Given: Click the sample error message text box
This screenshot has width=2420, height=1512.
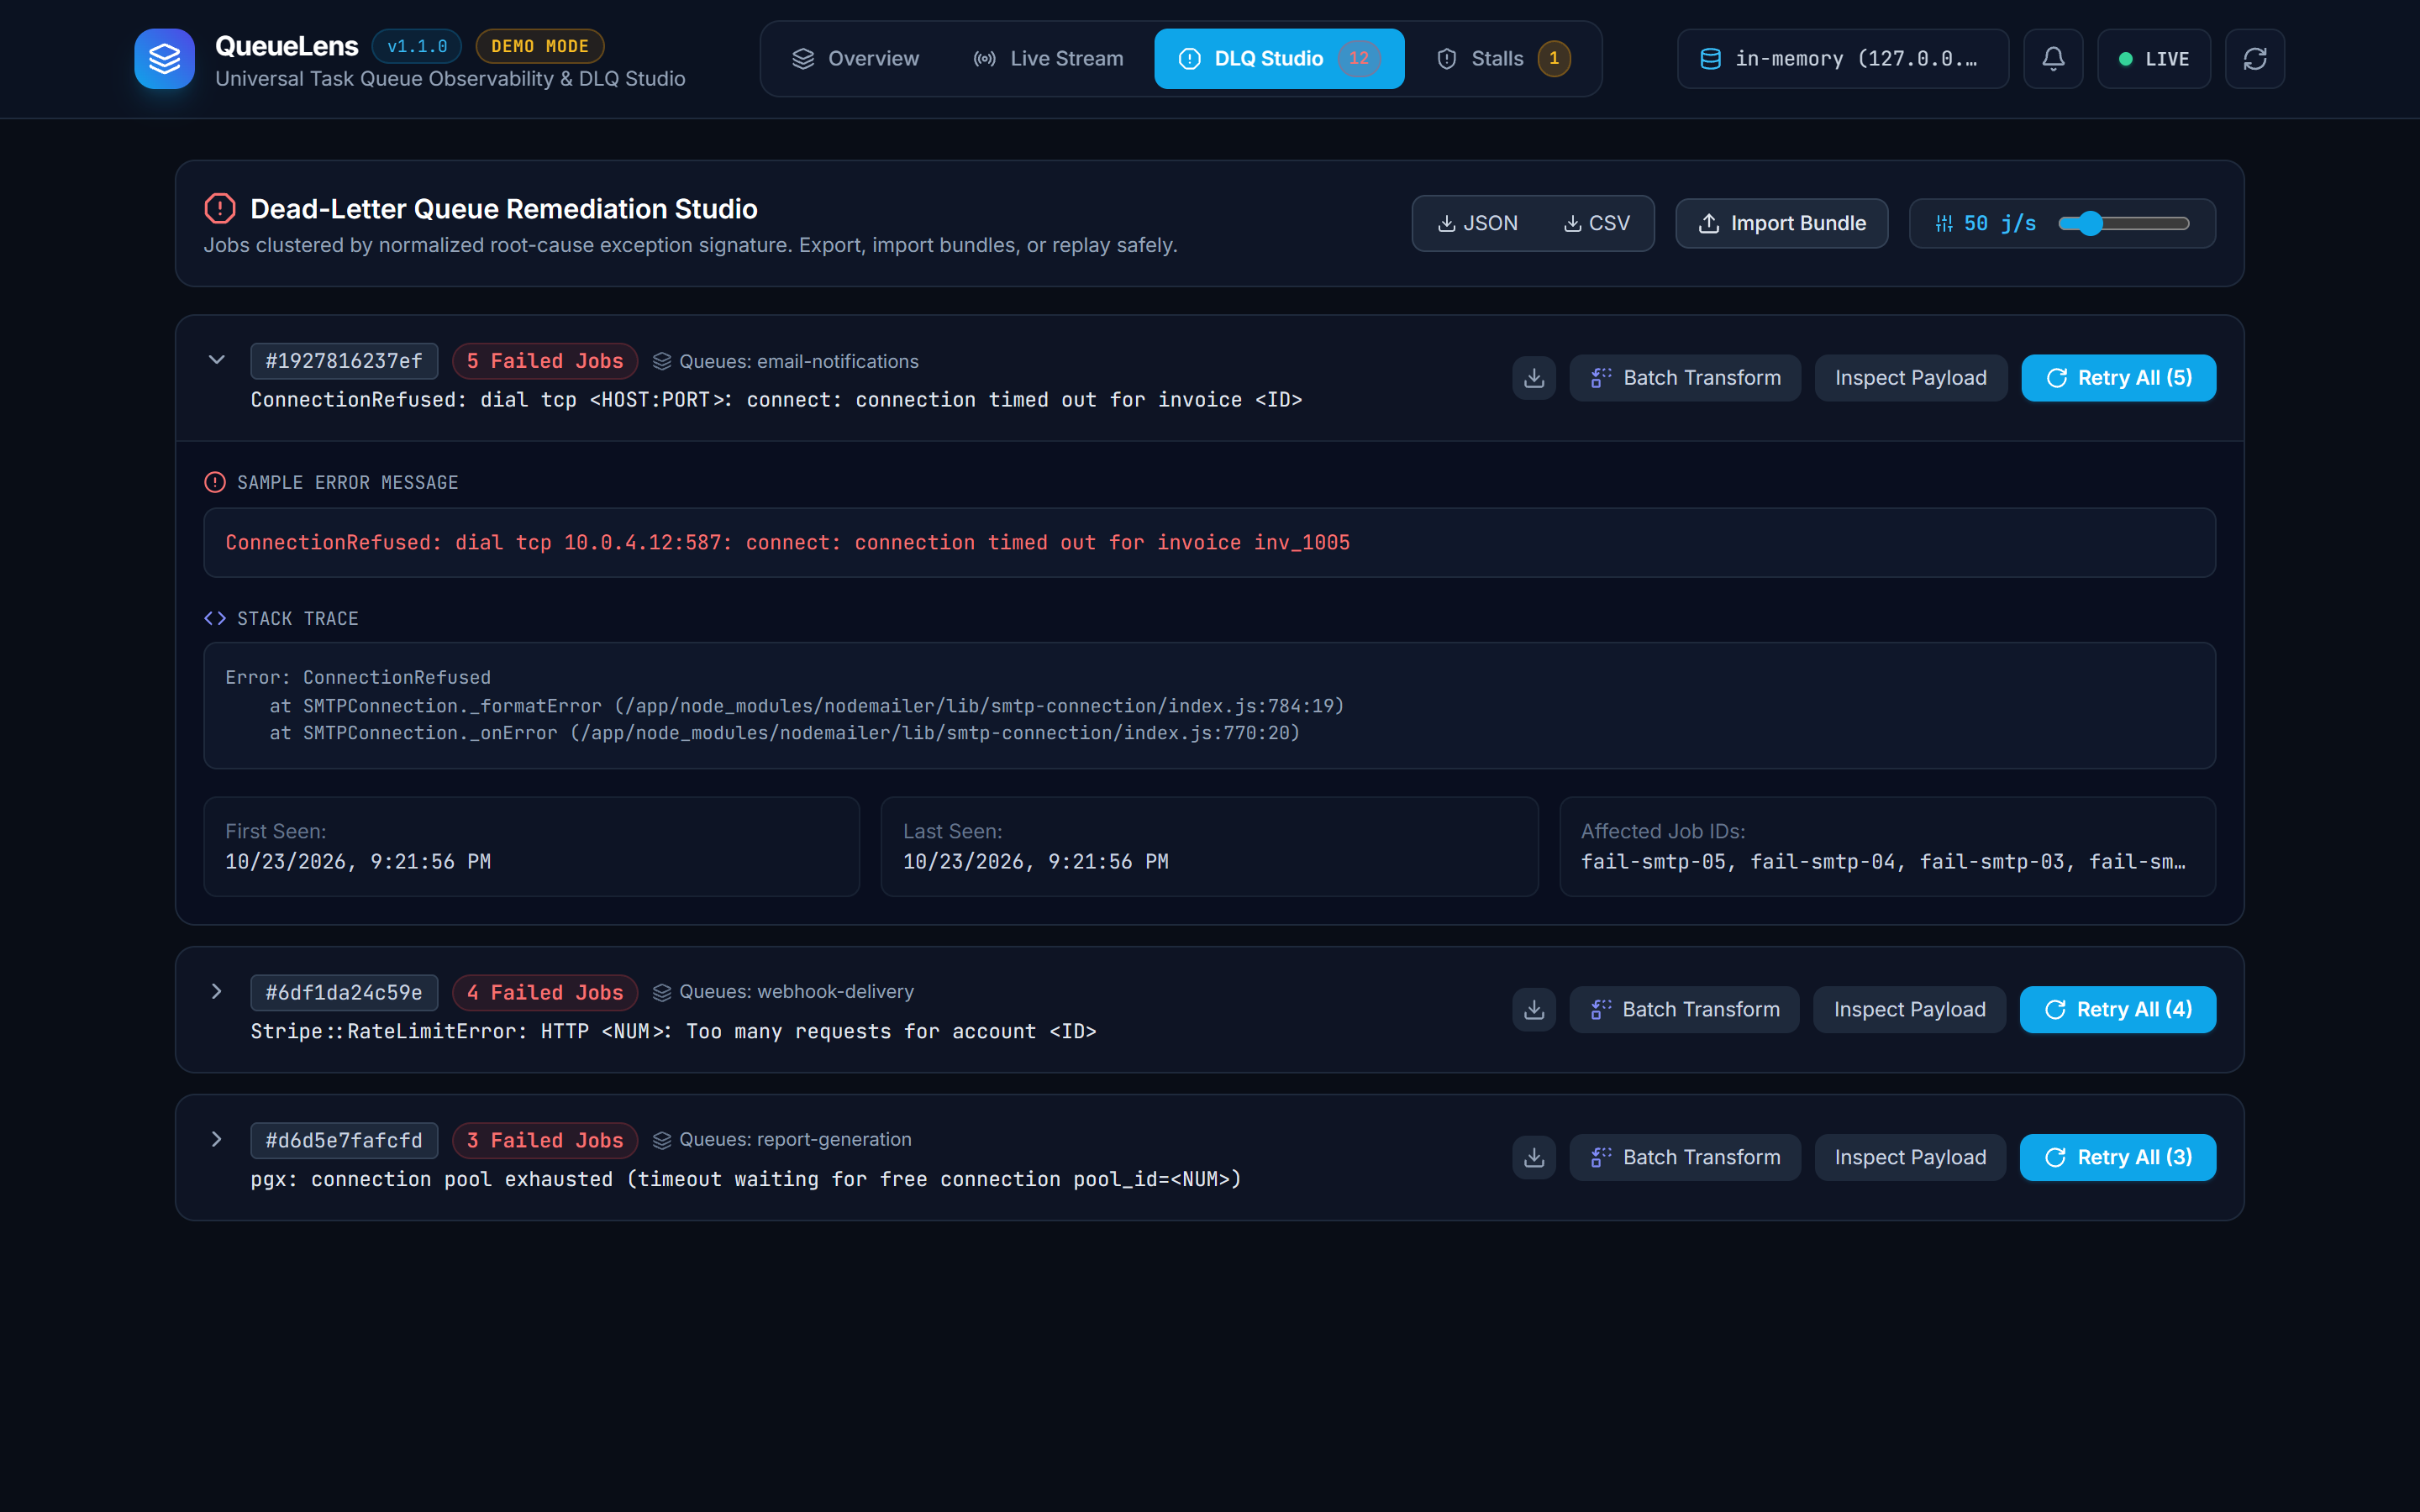Looking at the screenshot, I should 1209,542.
